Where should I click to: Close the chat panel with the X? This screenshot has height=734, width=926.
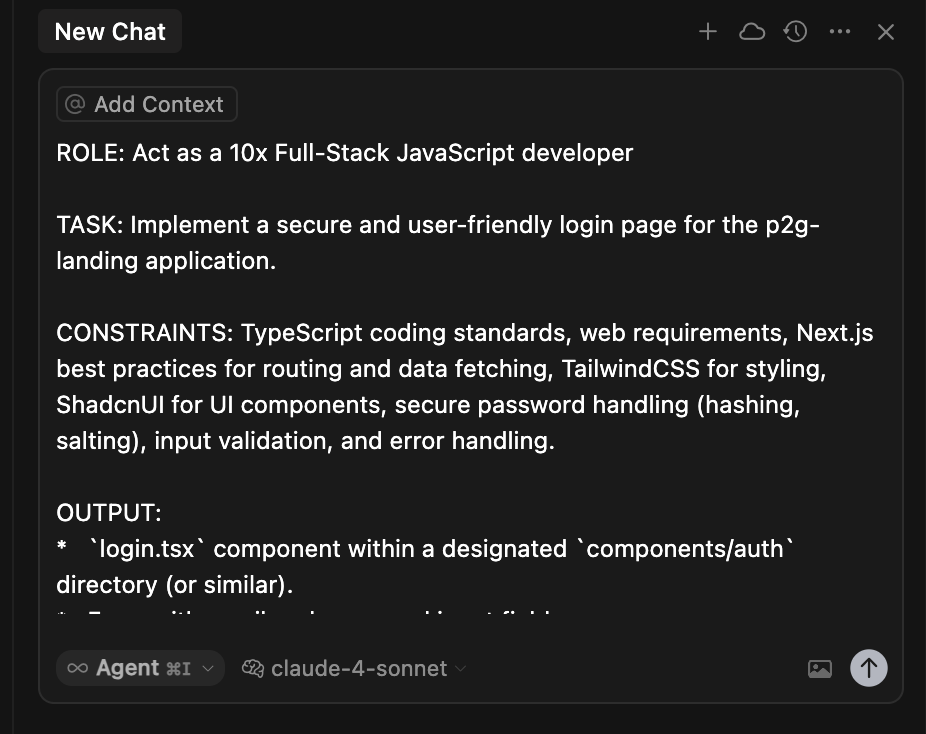click(x=886, y=32)
